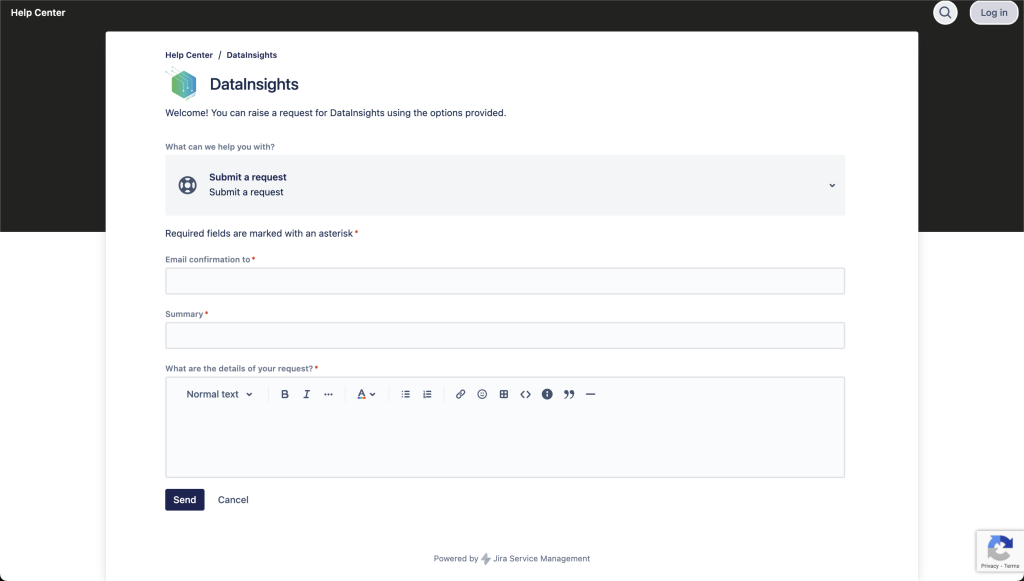Insert a code block in the editor
The image size is (1024, 581).
[525, 394]
